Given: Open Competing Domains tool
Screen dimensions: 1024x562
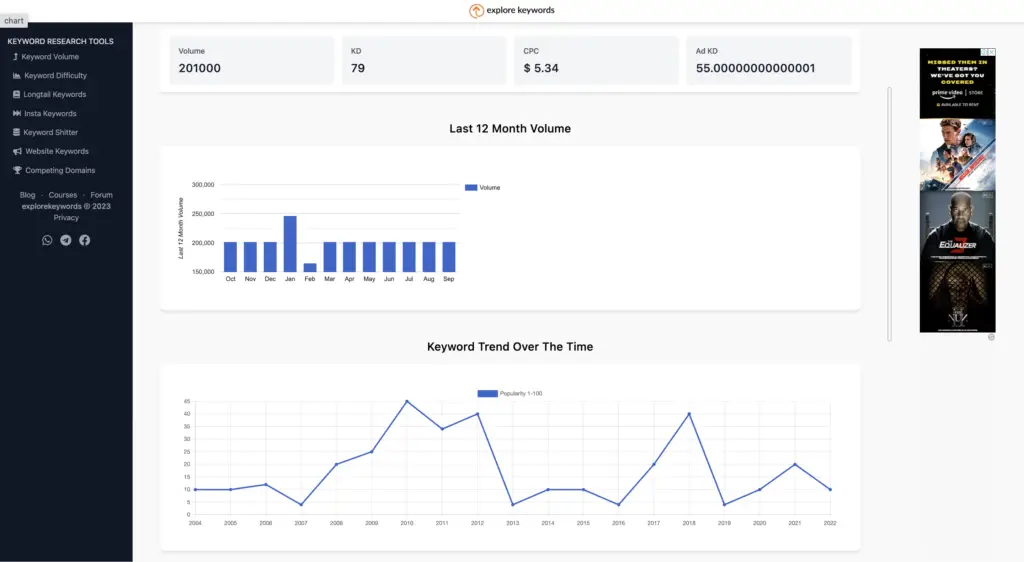Looking at the screenshot, I should [60, 170].
